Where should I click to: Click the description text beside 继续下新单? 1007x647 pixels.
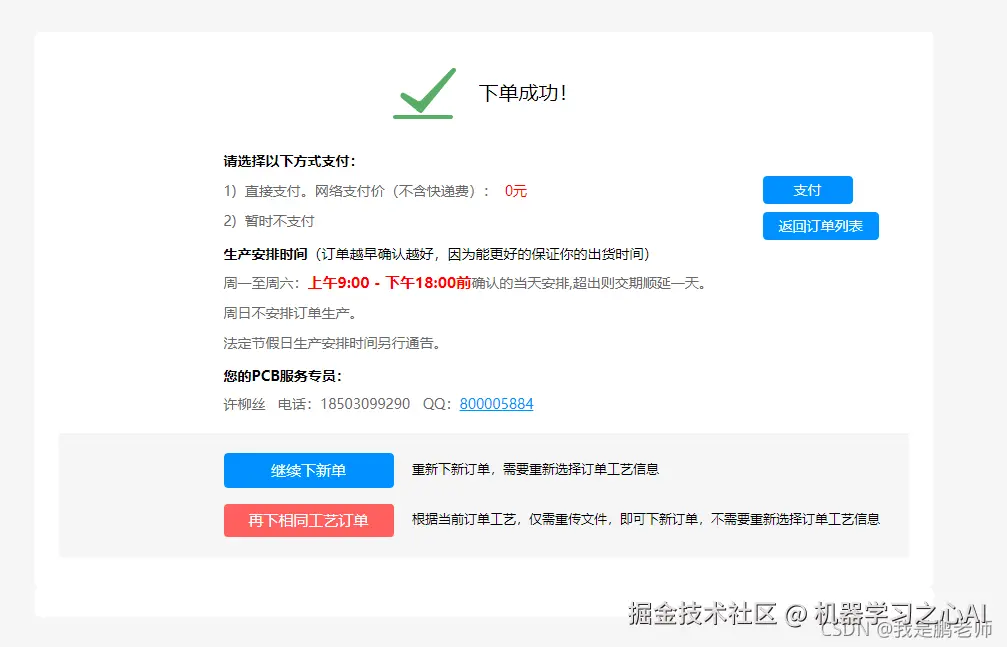pyautogui.click(x=536, y=468)
